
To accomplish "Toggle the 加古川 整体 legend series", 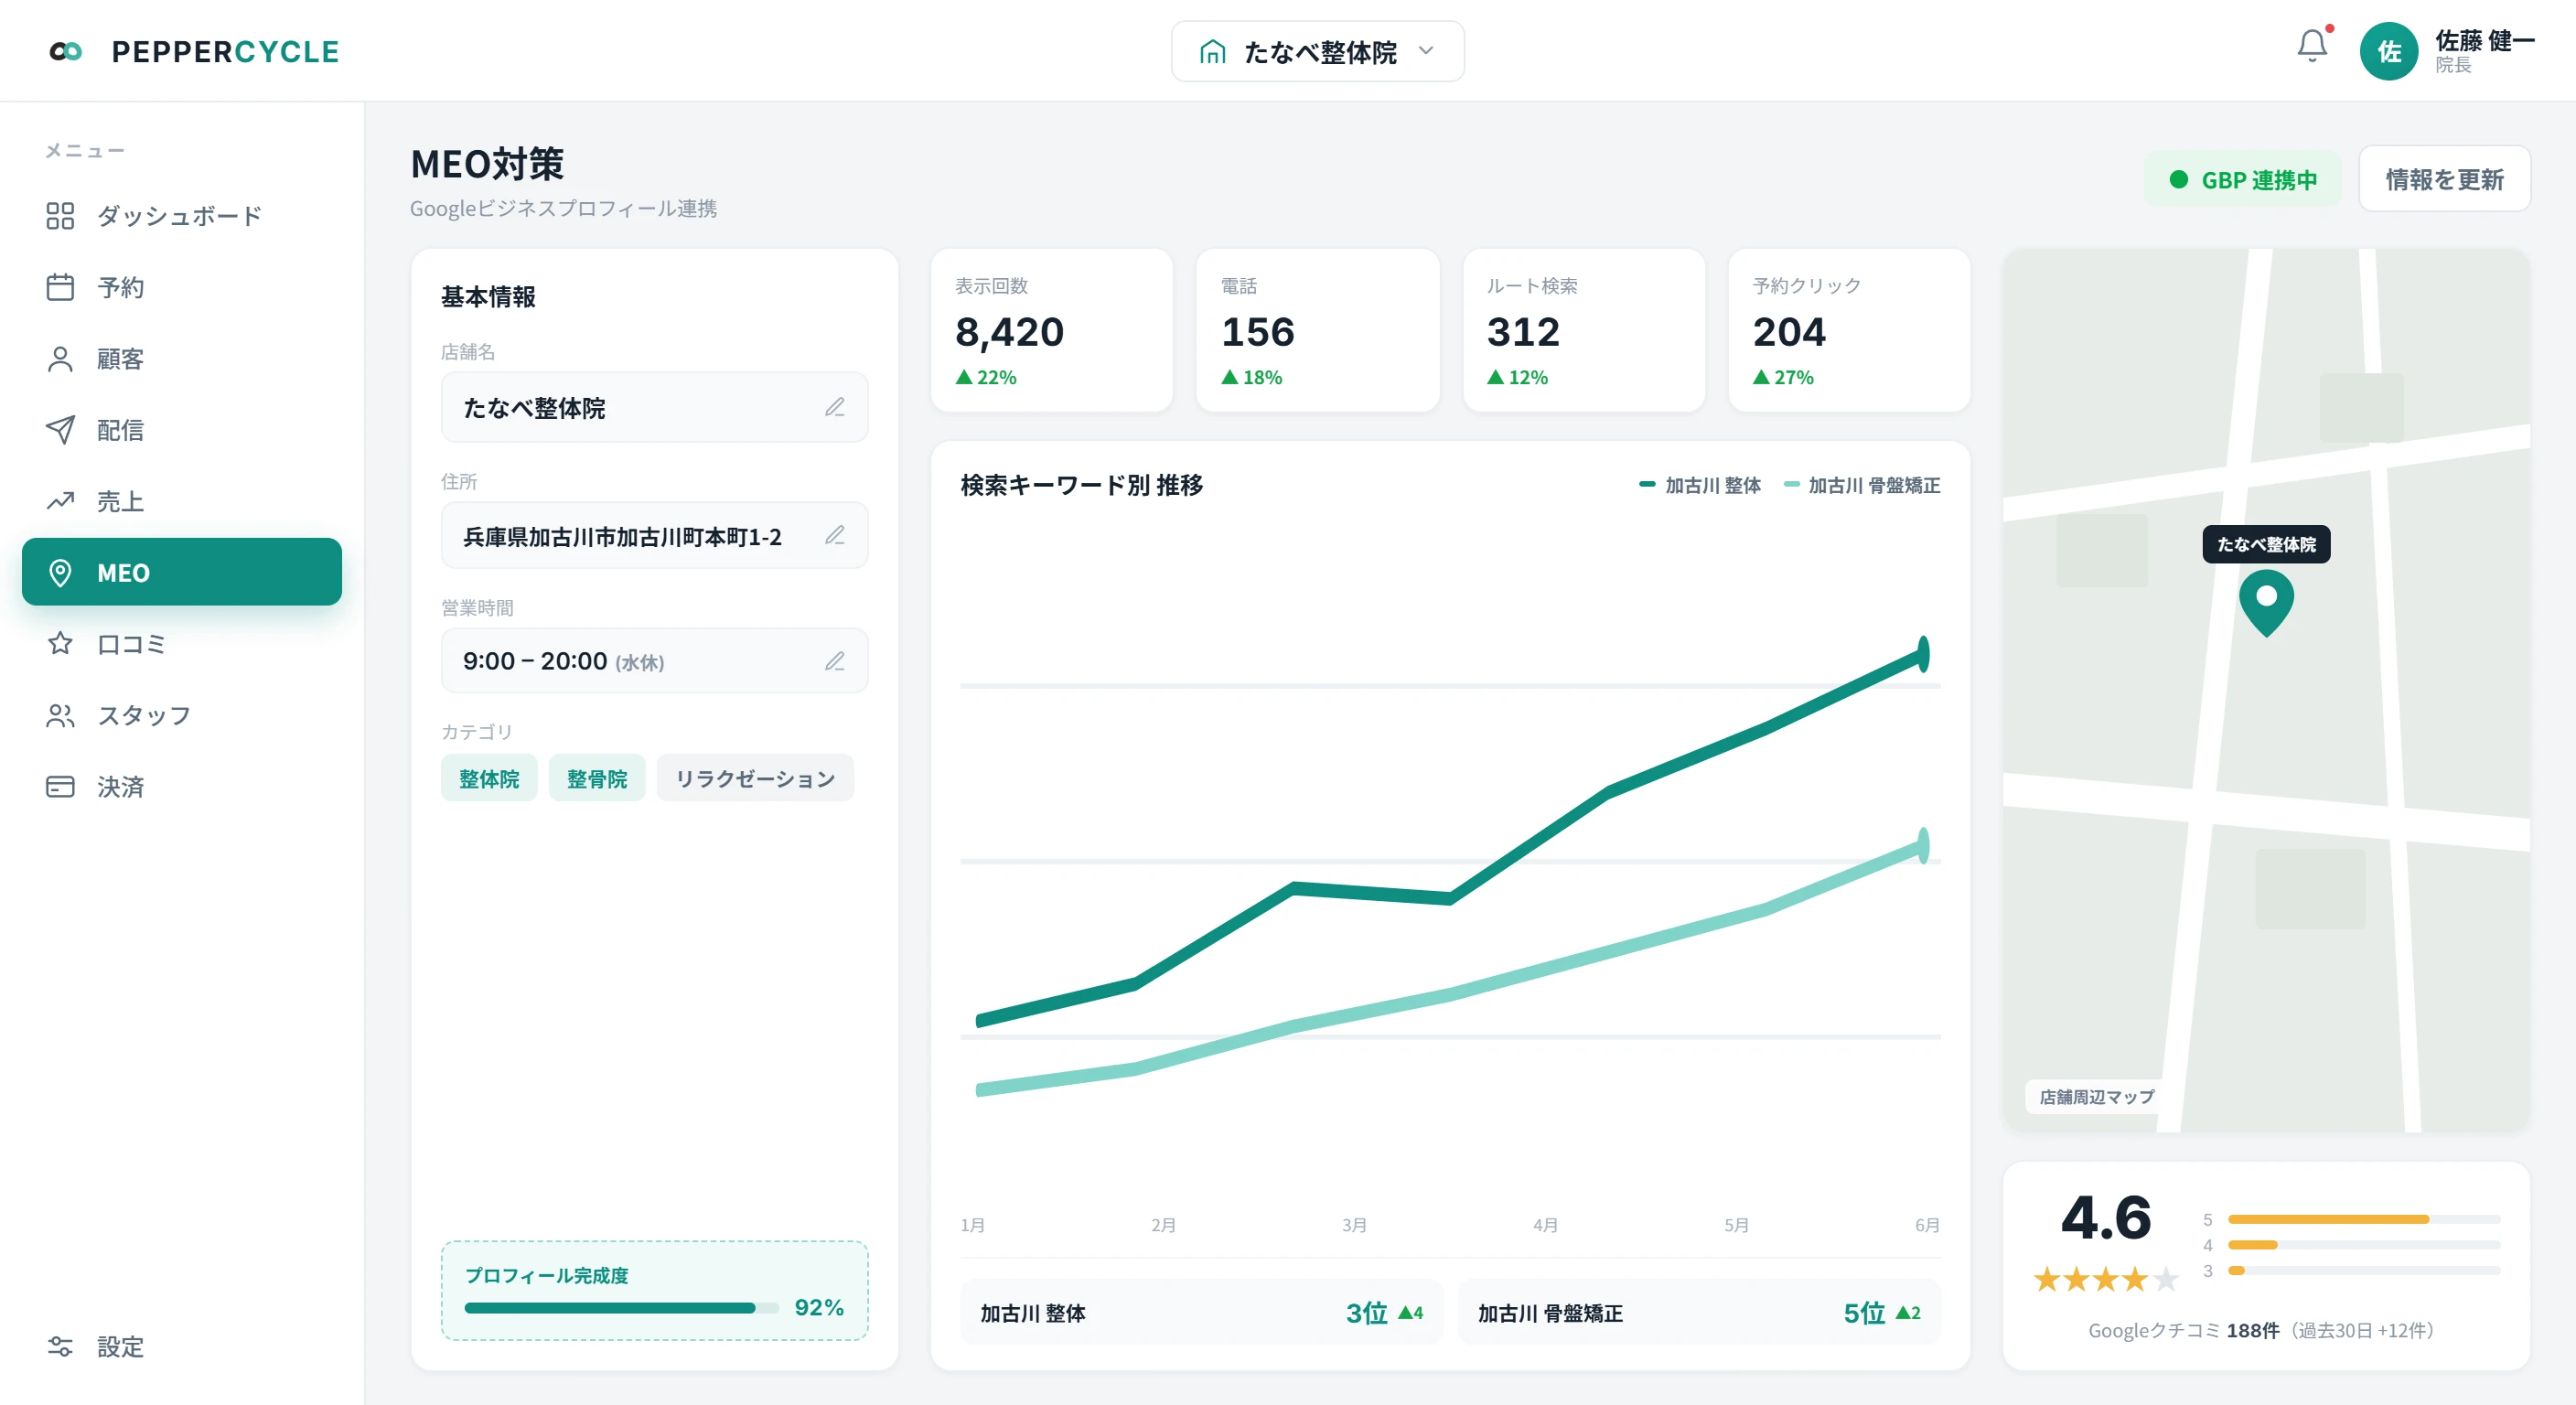I will pos(1700,485).
